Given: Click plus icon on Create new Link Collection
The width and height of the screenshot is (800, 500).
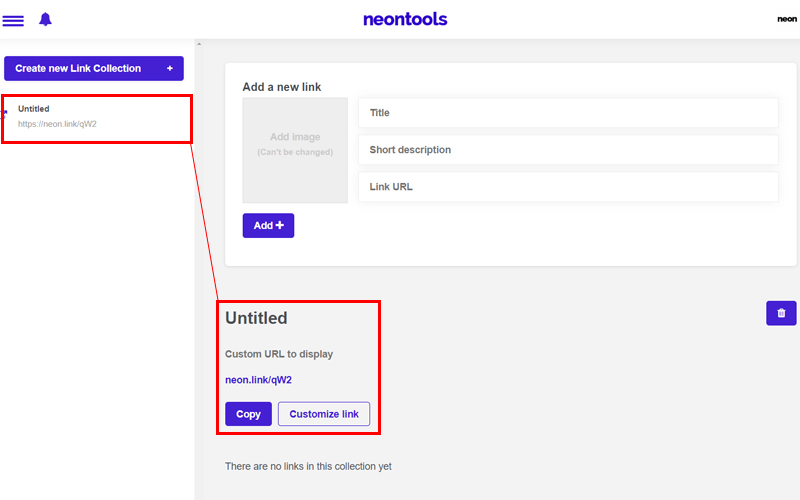Looking at the screenshot, I should click(170, 68).
